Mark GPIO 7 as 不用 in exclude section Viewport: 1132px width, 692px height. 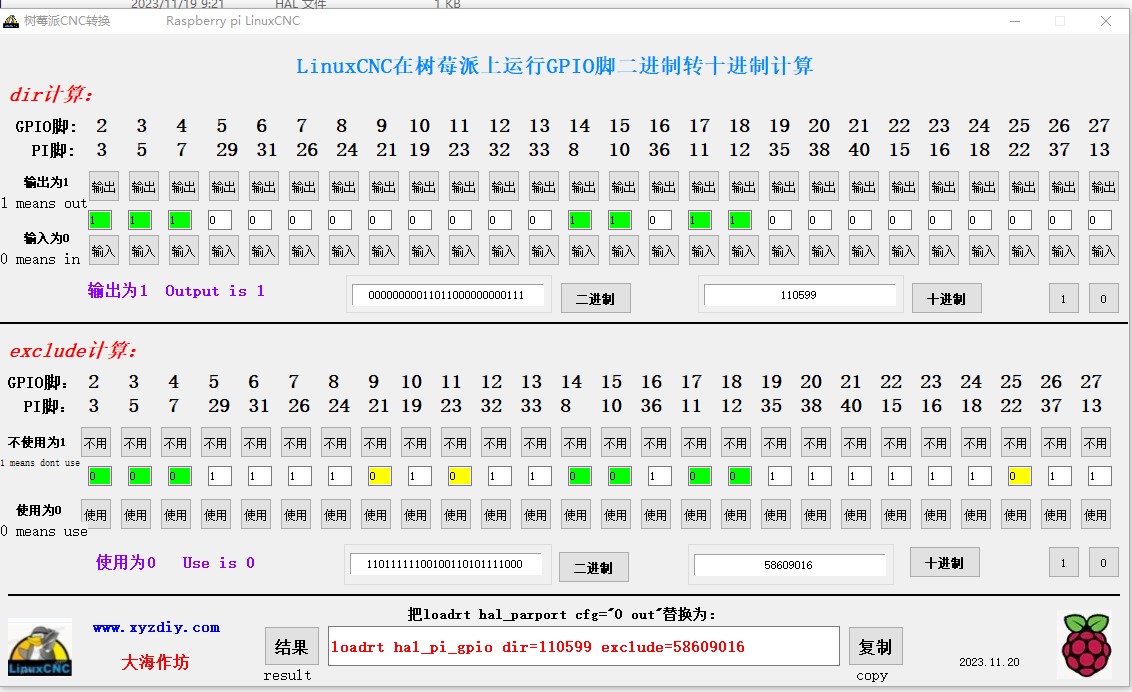(295, 443)
